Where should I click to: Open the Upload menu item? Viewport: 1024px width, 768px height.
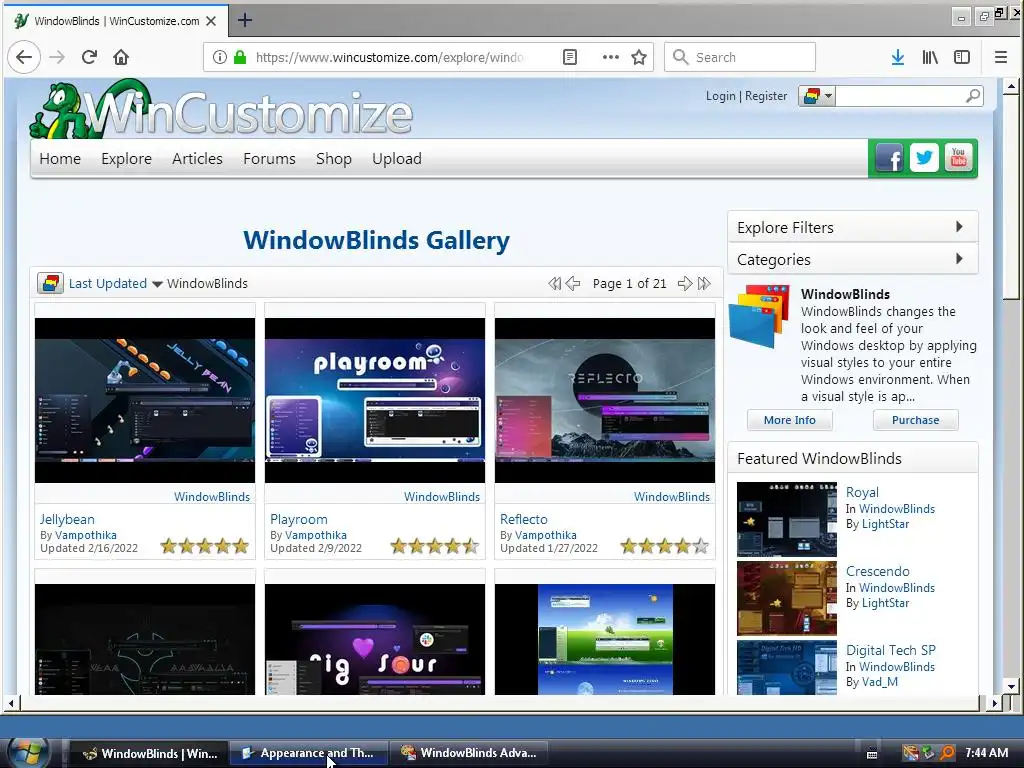[397, 159]
